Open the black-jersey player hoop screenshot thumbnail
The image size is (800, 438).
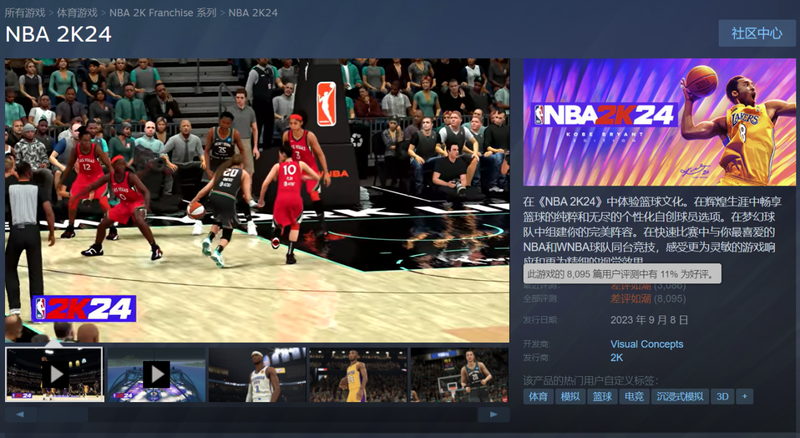pos(459,375)
